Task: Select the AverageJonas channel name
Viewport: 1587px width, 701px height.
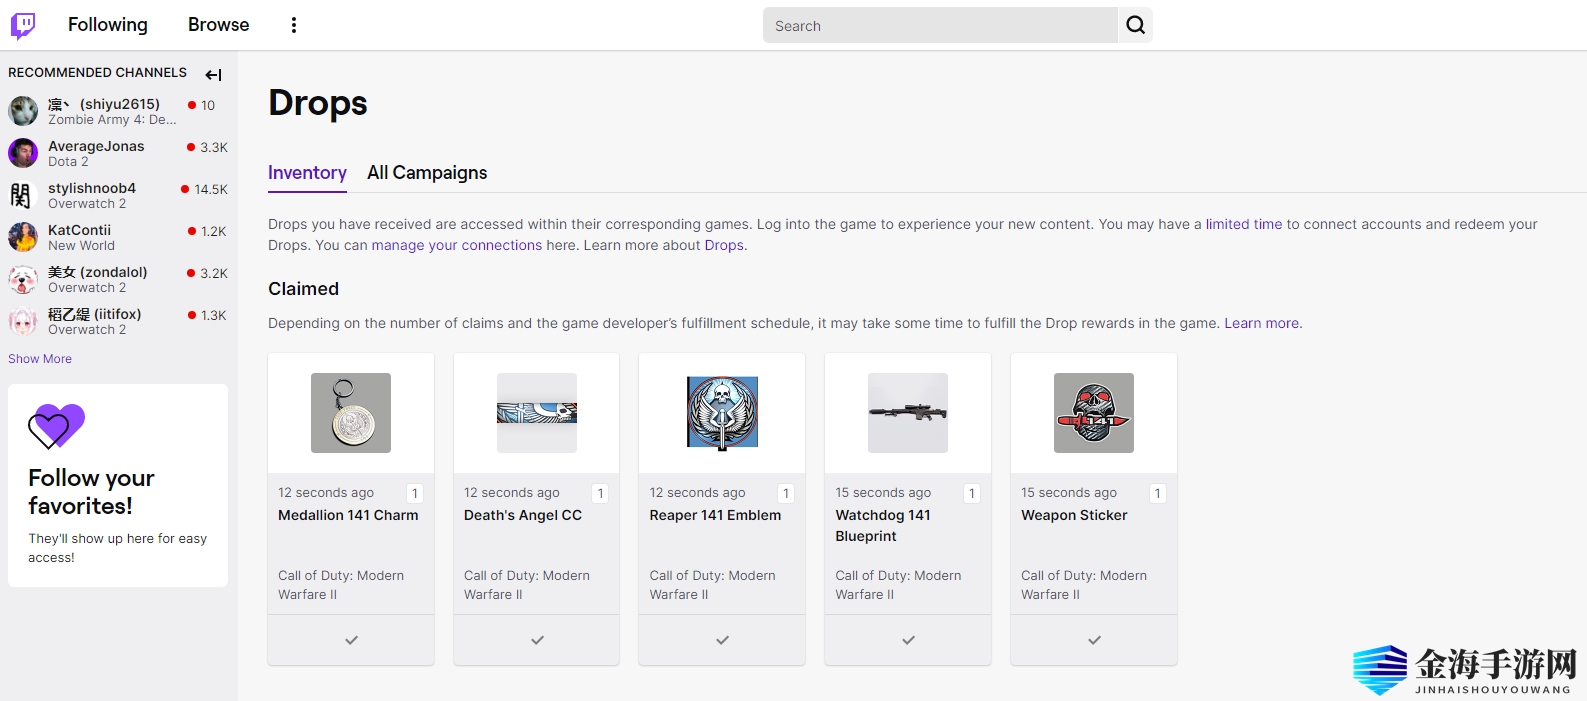Action: pos(96,146)
